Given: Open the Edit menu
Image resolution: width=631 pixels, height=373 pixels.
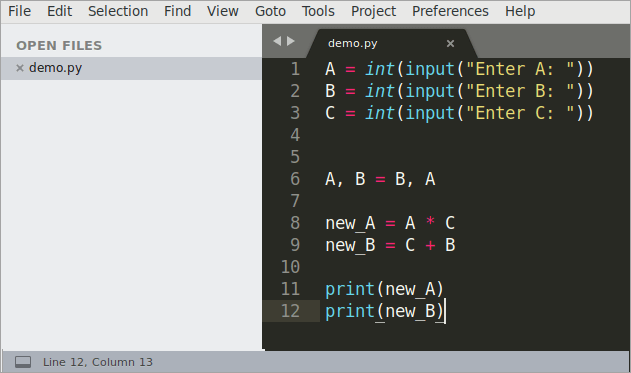Looking at the screenshot, I should click(60, 11).
